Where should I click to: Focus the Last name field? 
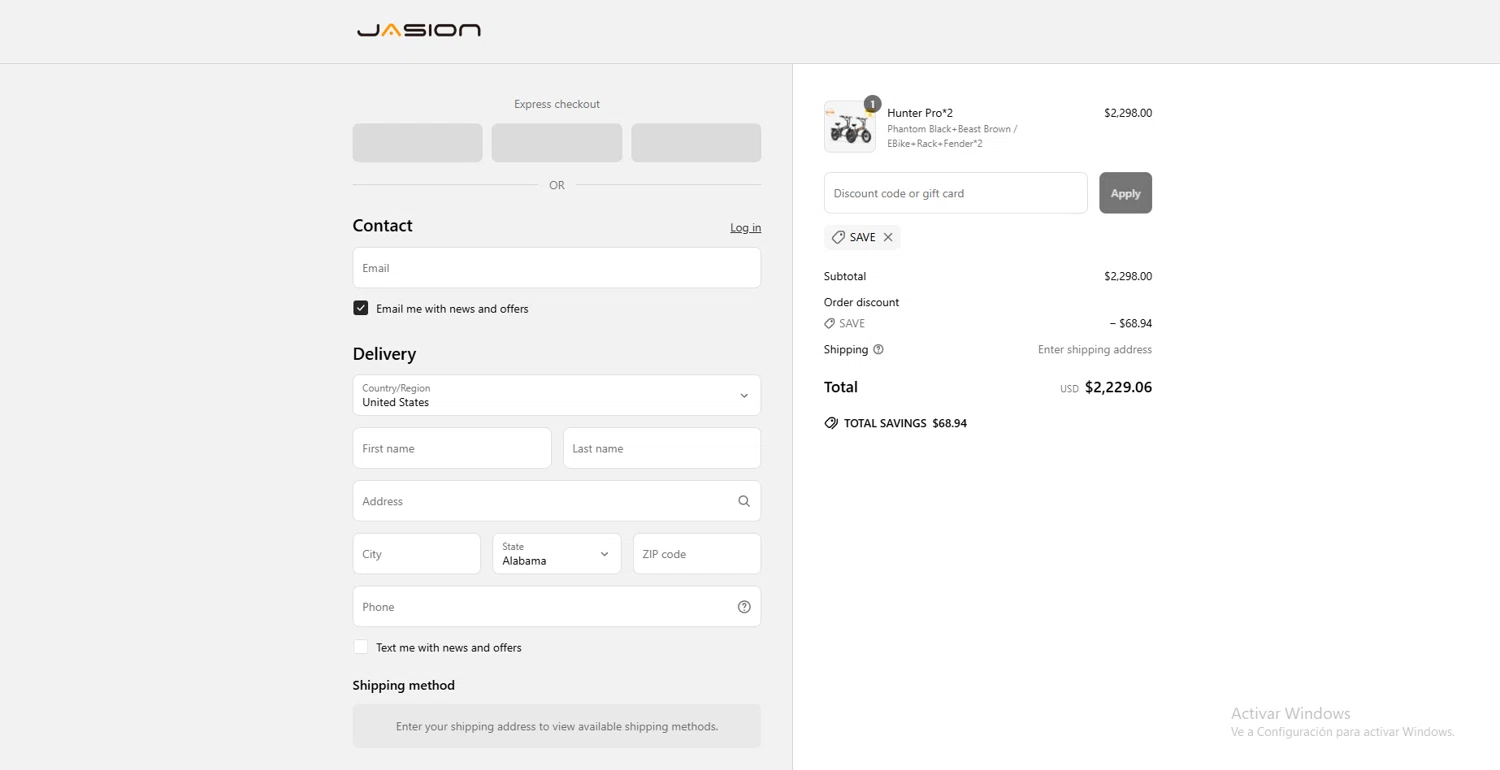click(662, 448)
